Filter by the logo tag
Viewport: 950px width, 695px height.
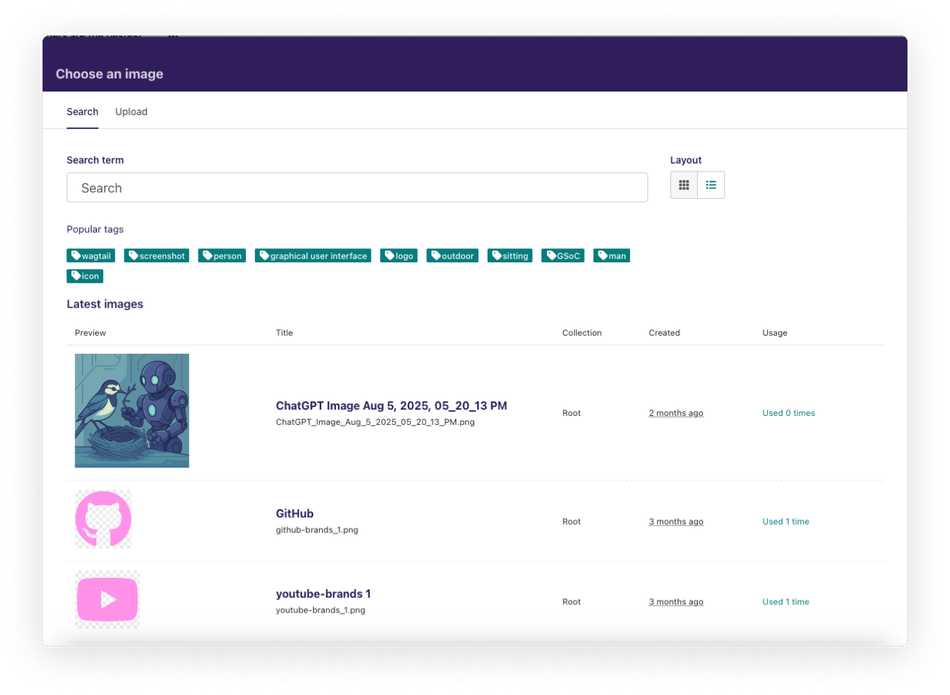point(398,255)
